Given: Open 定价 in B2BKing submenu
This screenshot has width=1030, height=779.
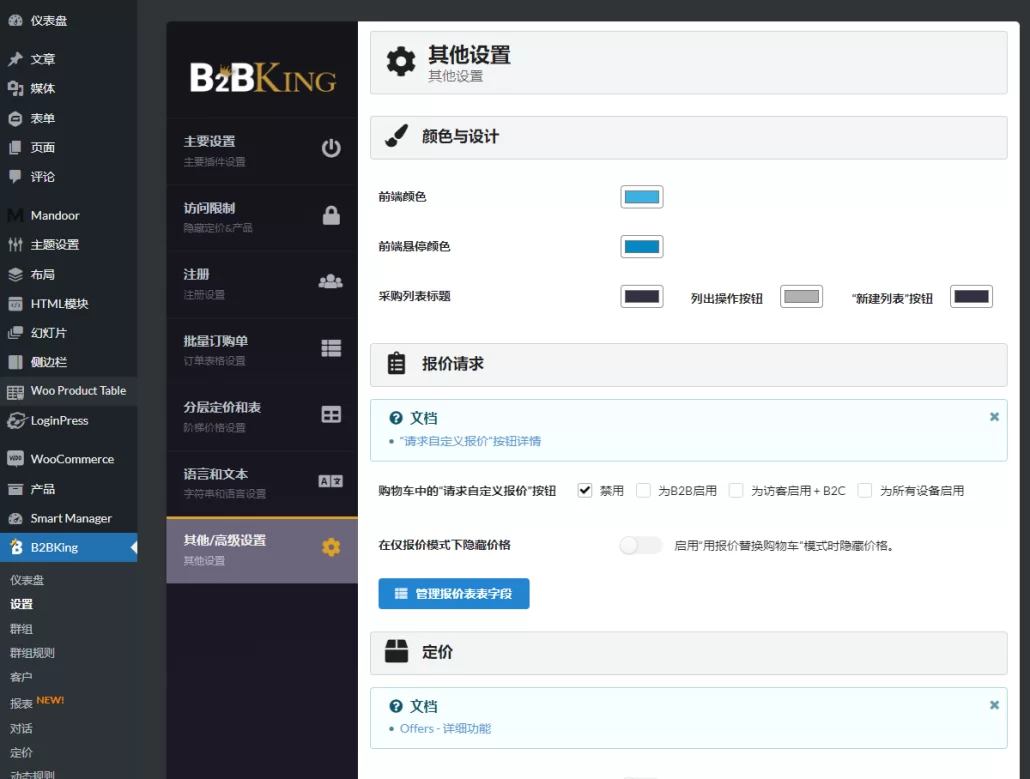Looking at the screenshot, I should pyautogui.click(x=22, y=752).
